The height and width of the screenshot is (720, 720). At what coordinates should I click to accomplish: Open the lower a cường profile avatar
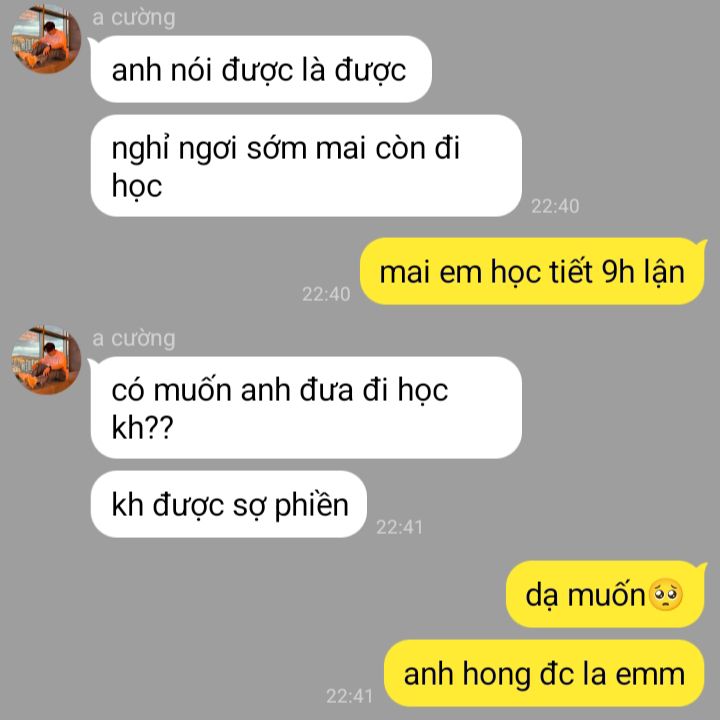(x=46, y=360)
